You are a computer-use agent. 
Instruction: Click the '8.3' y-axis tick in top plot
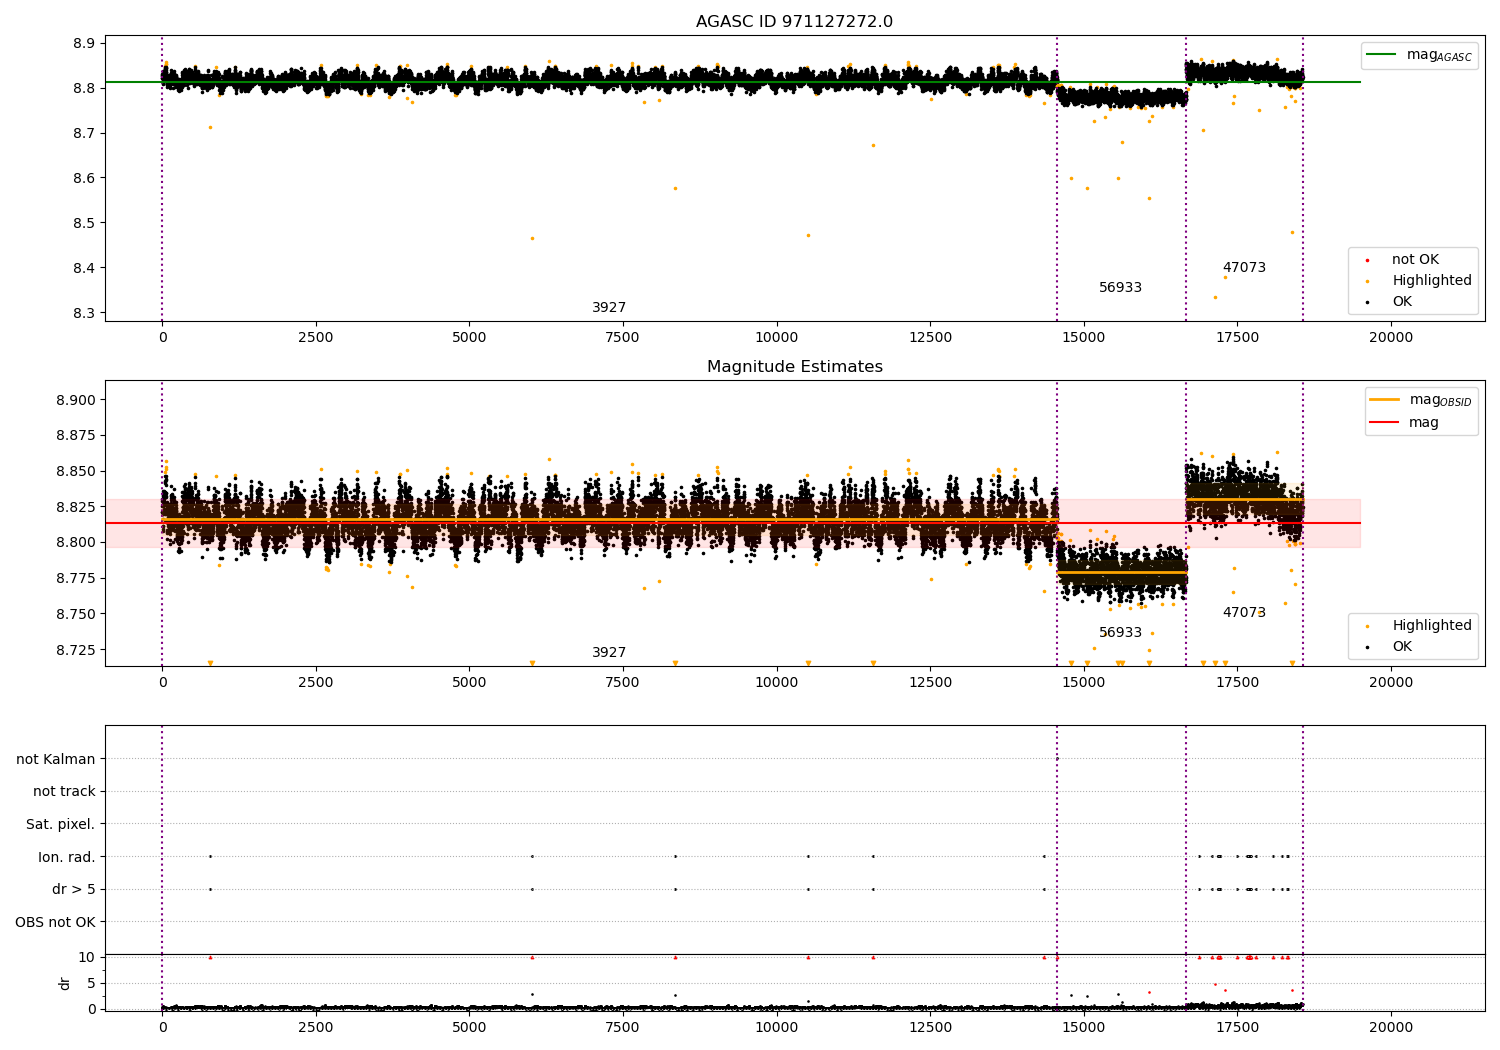pos(84,314)
